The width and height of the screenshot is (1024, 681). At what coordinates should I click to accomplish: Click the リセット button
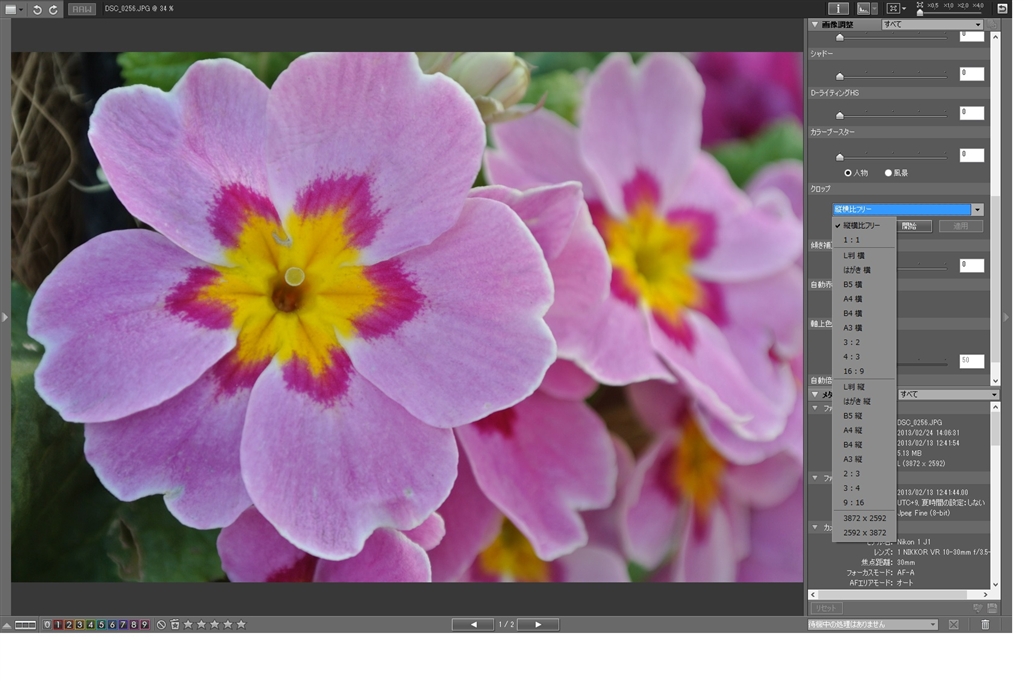click(826, 608)
